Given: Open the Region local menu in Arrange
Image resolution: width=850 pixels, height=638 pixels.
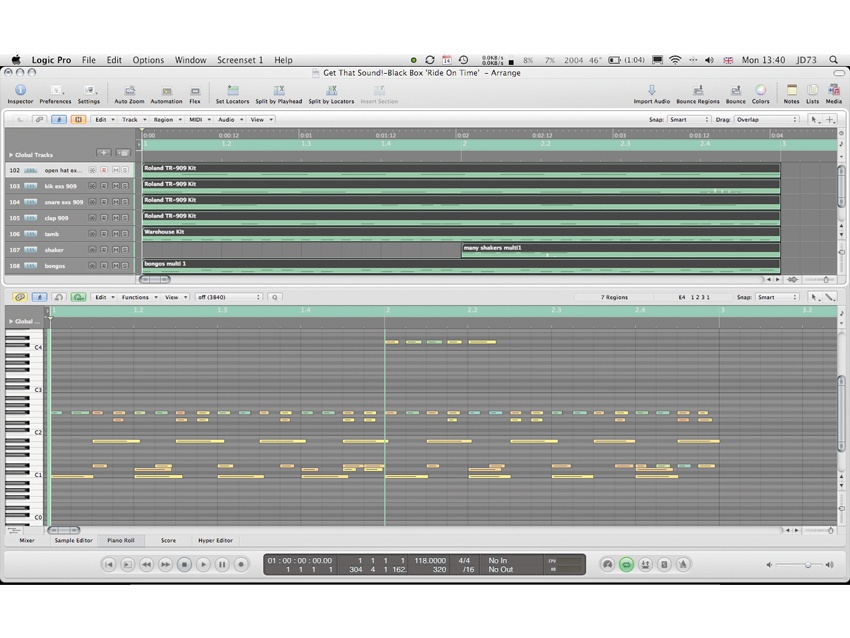Looking at the screenshot, I should tap(168, 119).
